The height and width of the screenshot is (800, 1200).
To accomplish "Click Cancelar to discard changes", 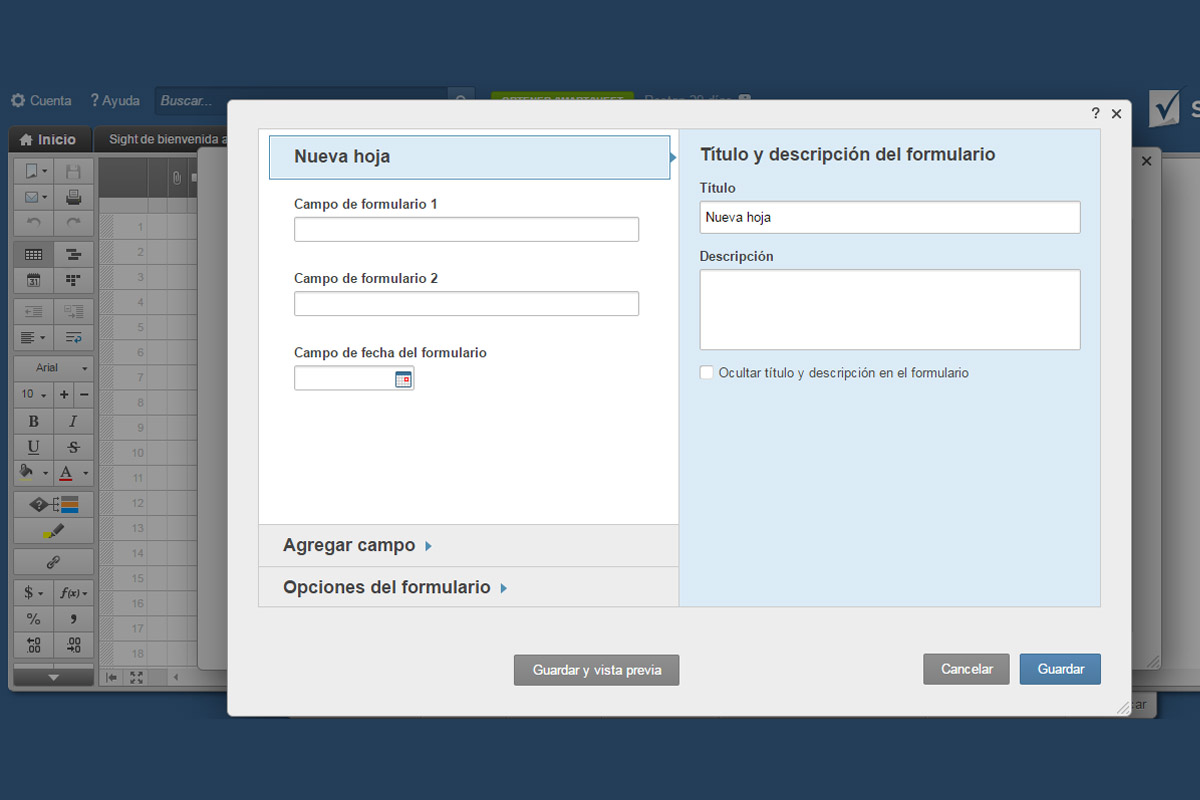I will (966, 669).
